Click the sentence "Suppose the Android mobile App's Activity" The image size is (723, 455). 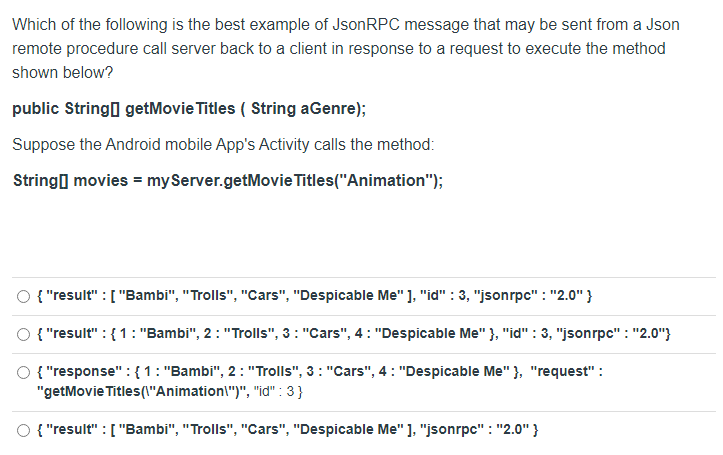coord(223,145)
